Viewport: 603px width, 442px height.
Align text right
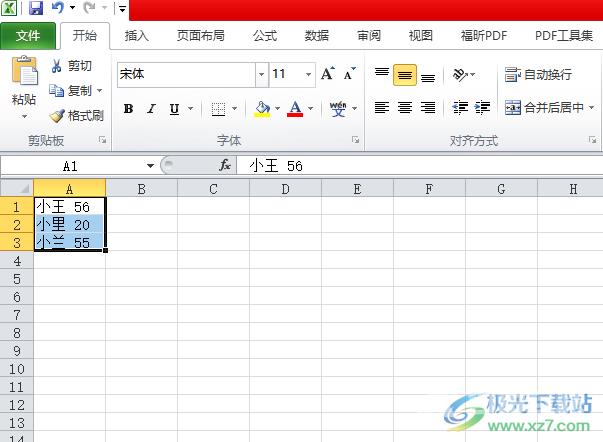(428, 107)
